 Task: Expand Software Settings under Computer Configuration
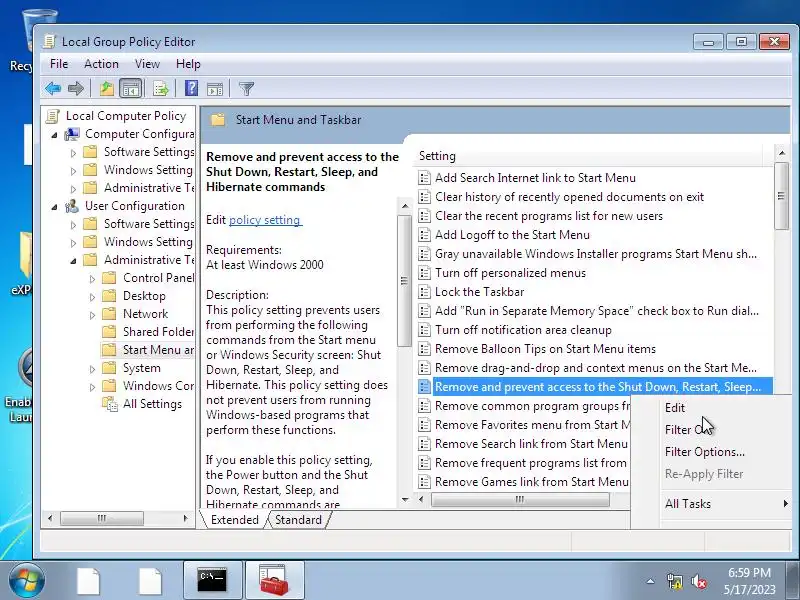point(73,153)
